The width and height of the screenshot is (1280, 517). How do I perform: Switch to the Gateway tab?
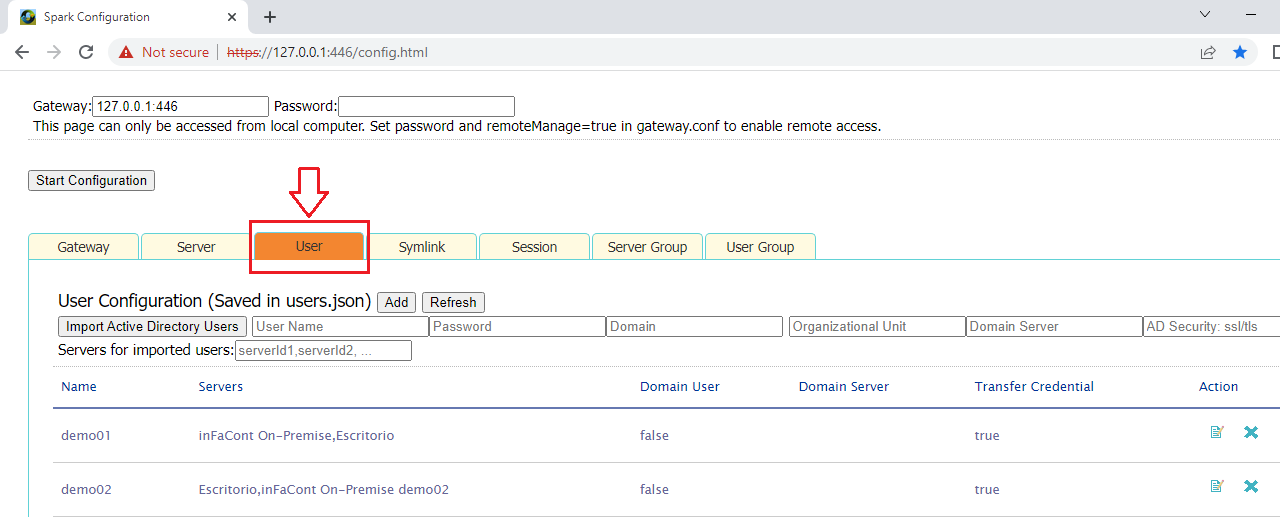coord(84,247)
